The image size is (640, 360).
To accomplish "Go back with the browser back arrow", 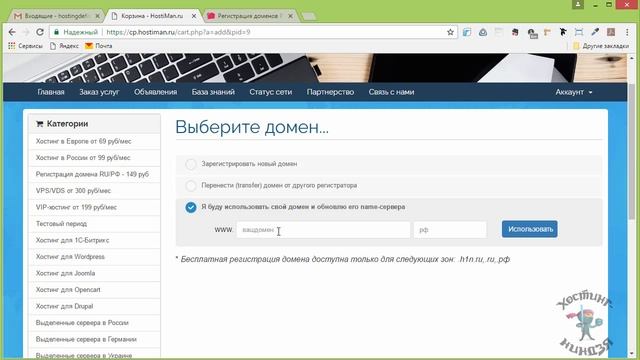I will click(x=12, y=32).
